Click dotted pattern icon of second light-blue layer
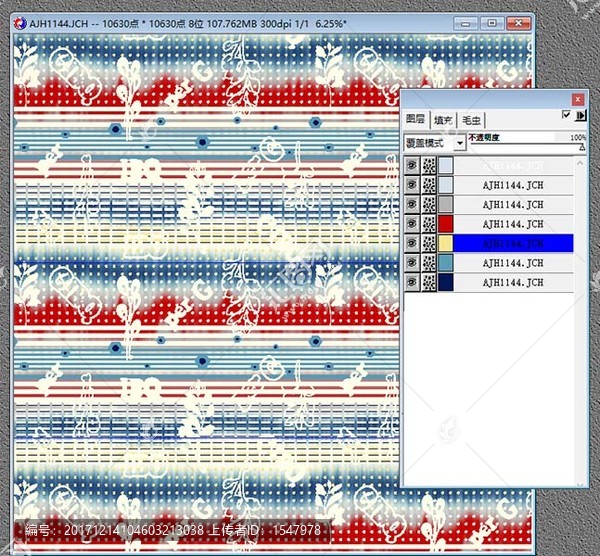This screenshot has height=556, width=600. coord(429,185)
